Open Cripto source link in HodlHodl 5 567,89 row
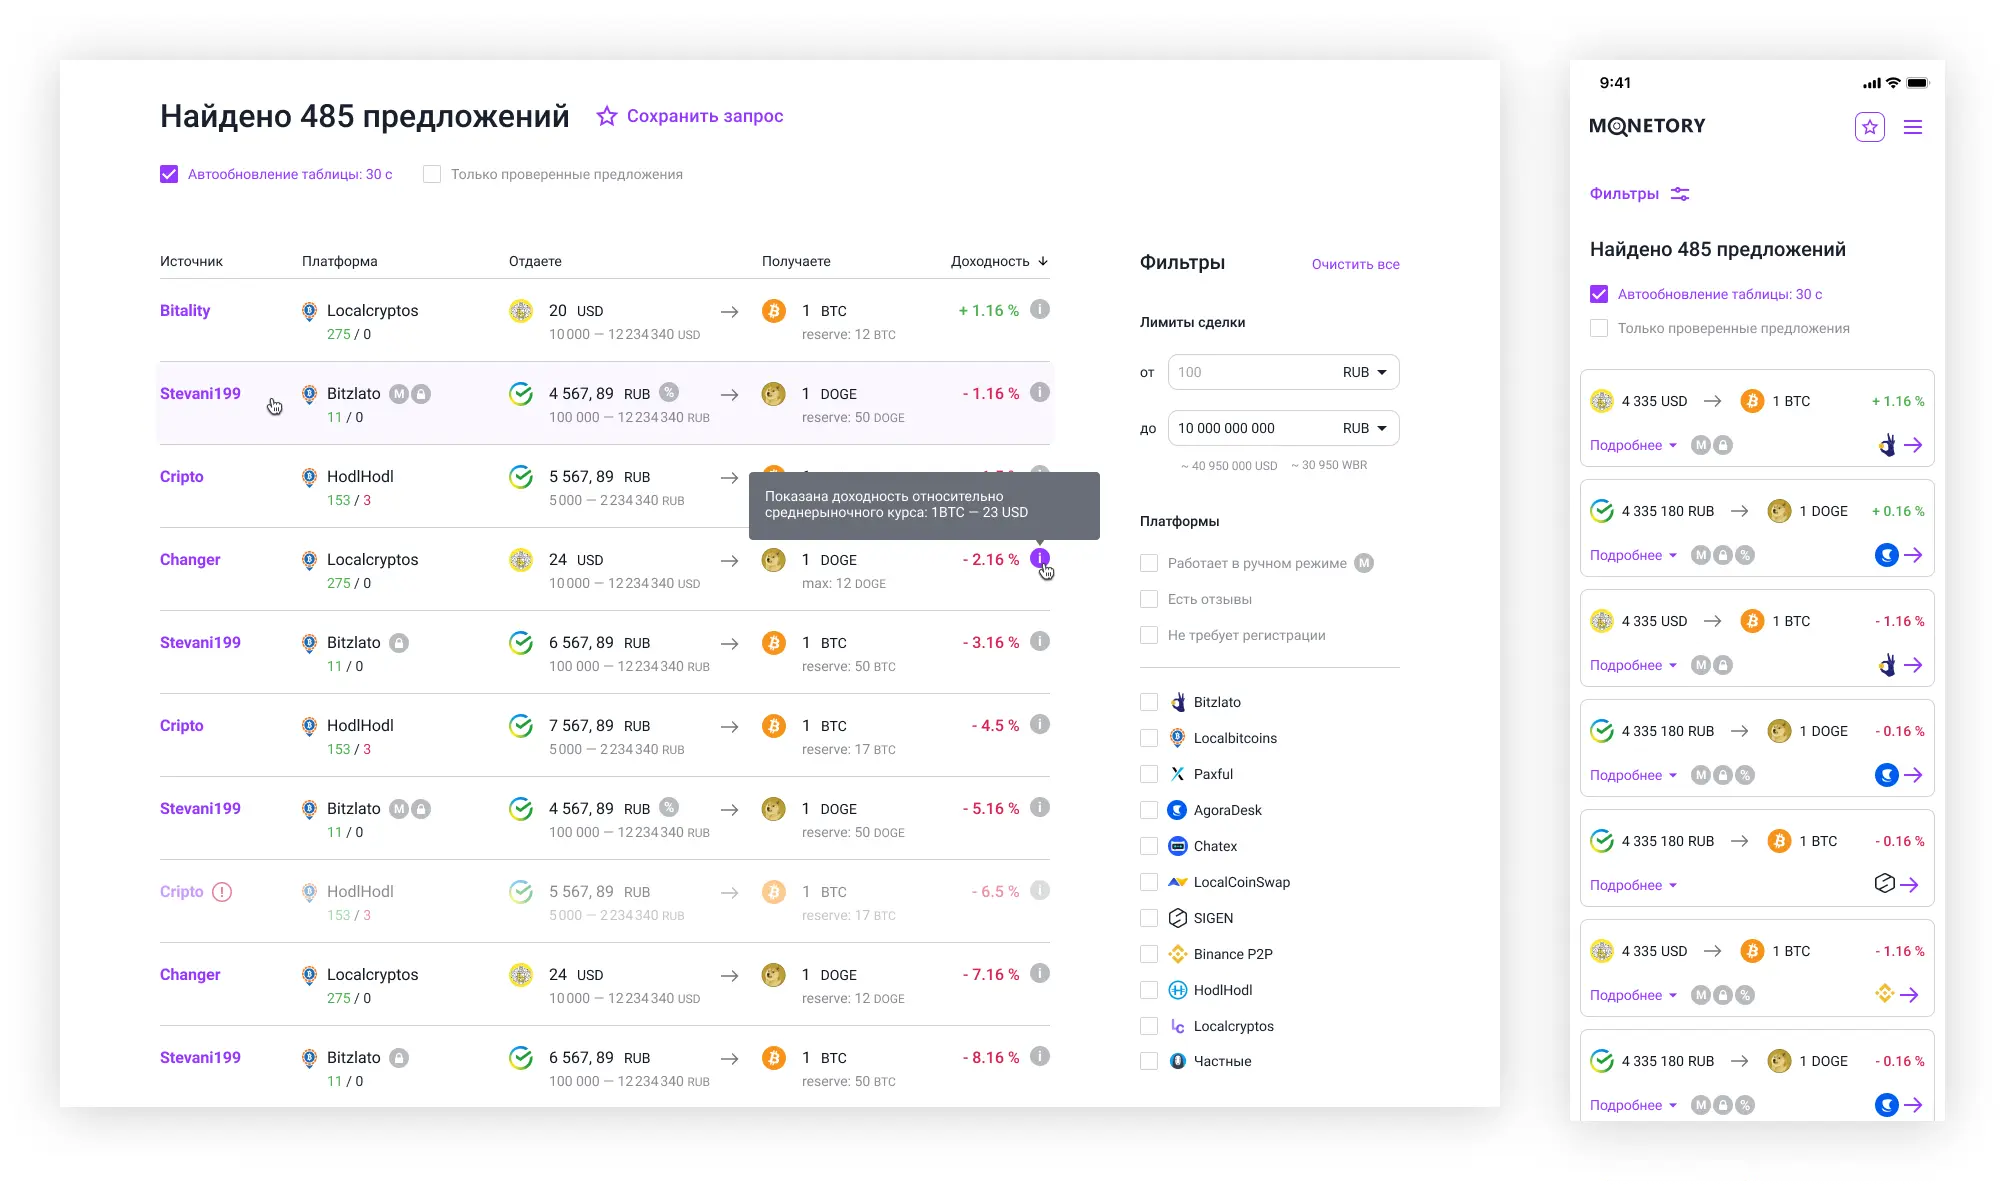The height and width of the screenshot is (1185, 2005). click(x=181, y=476)
